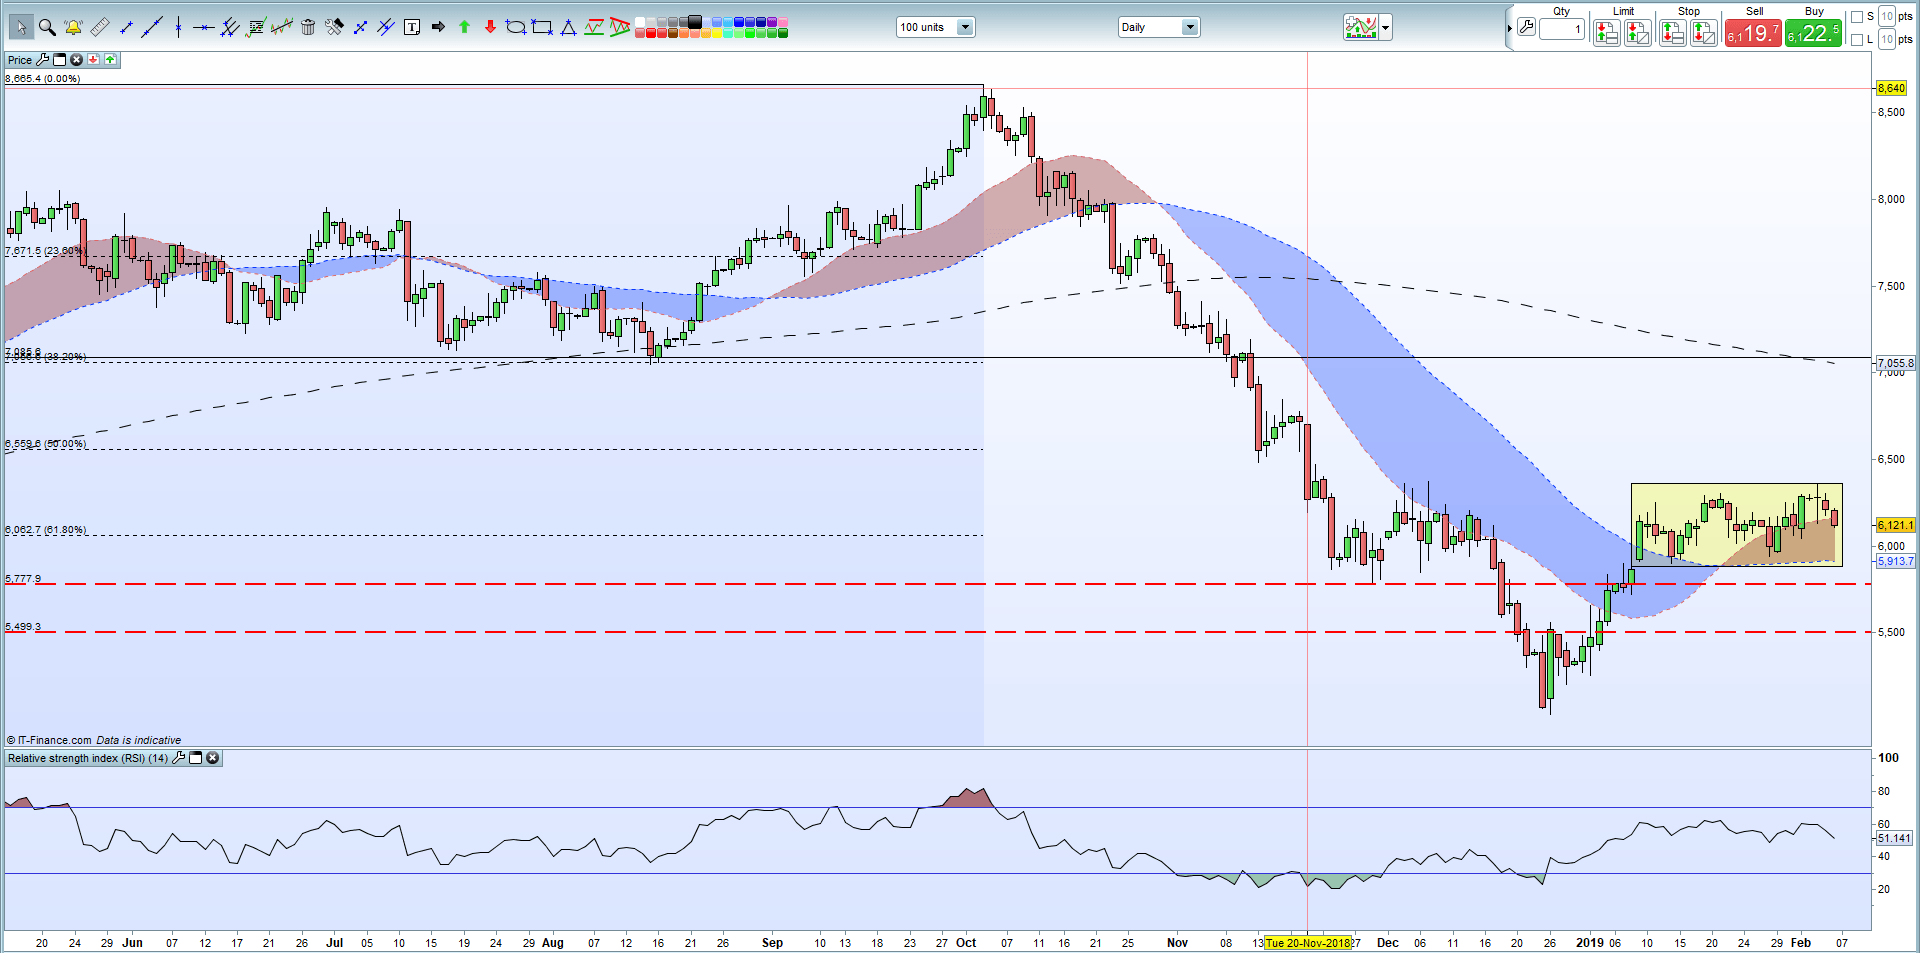The width and height of the screenshot is (1920, 953).
Task: Click the Qty quantity input field
Action: 1562,29
